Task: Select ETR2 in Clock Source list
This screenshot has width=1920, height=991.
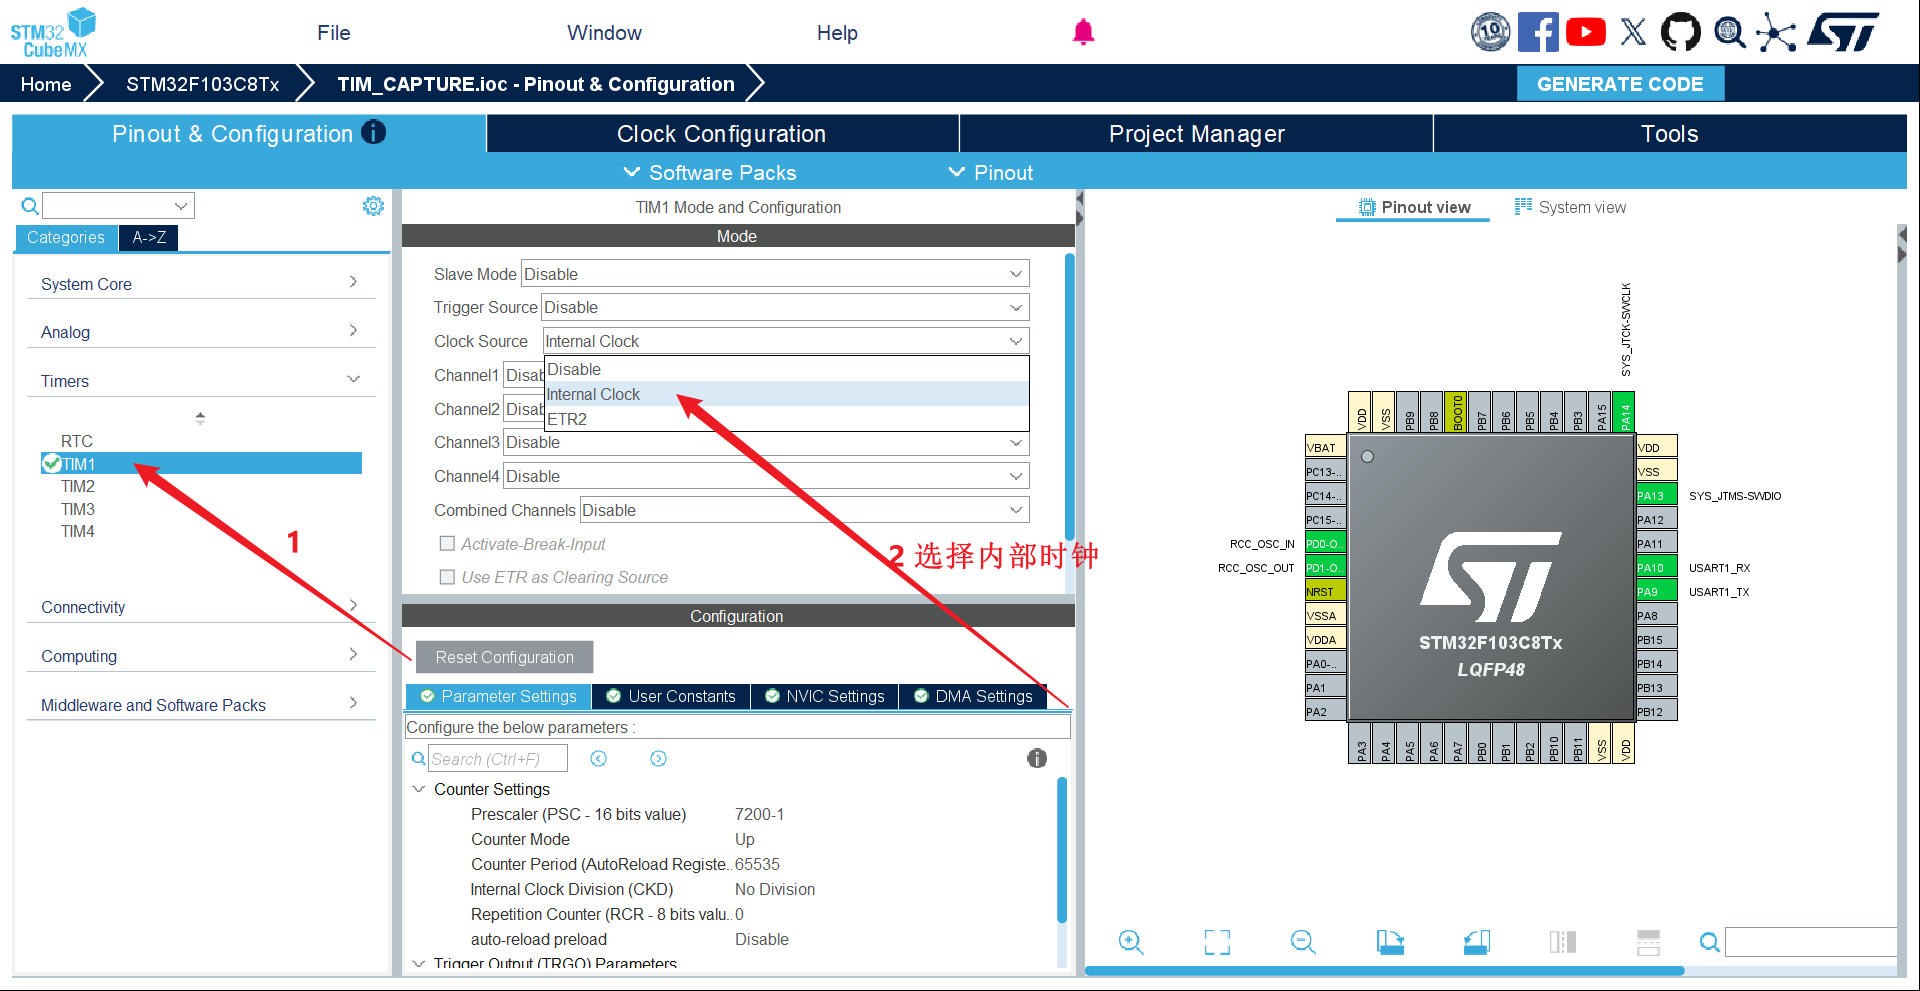Action: tap(786, 419)
